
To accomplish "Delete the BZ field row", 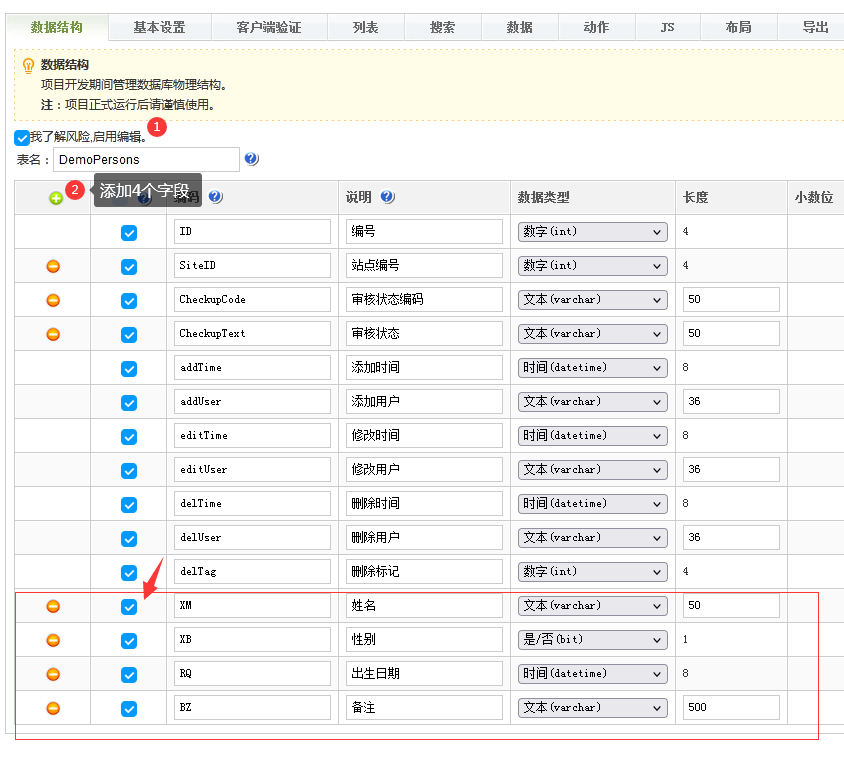I will coord(54,708).
